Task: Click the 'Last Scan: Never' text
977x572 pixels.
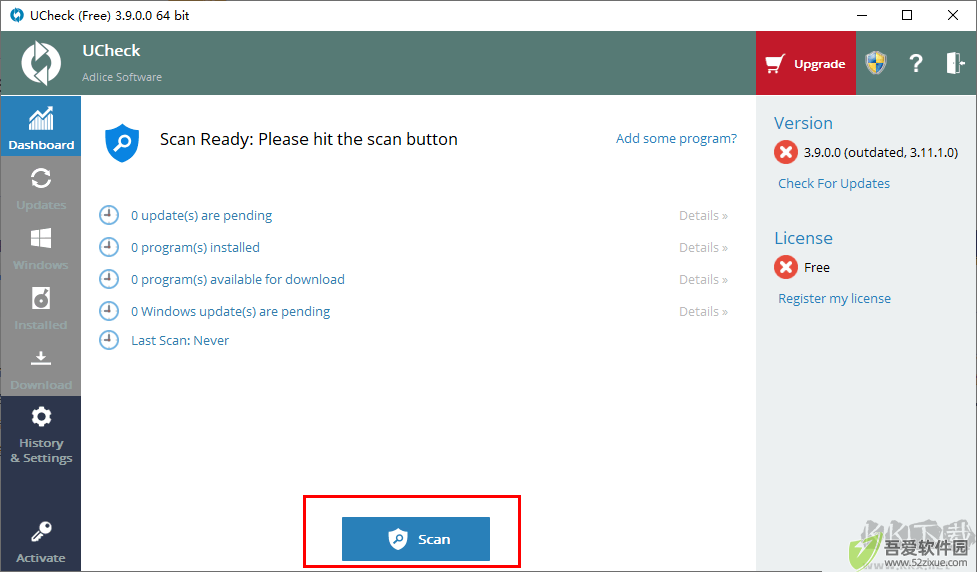Action: pyautogui.click(x=180, y=341)
